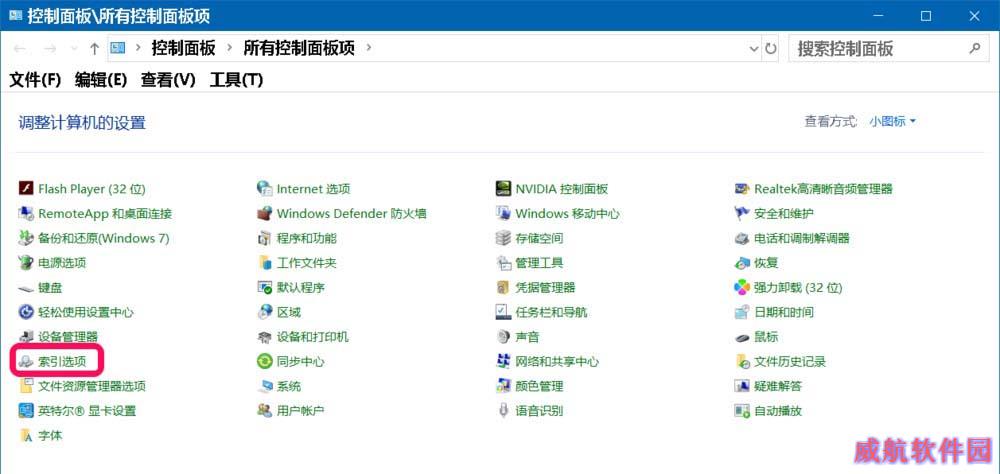Click the 网络和共享中心 icon
The image size is (1000, 474).
504,361
